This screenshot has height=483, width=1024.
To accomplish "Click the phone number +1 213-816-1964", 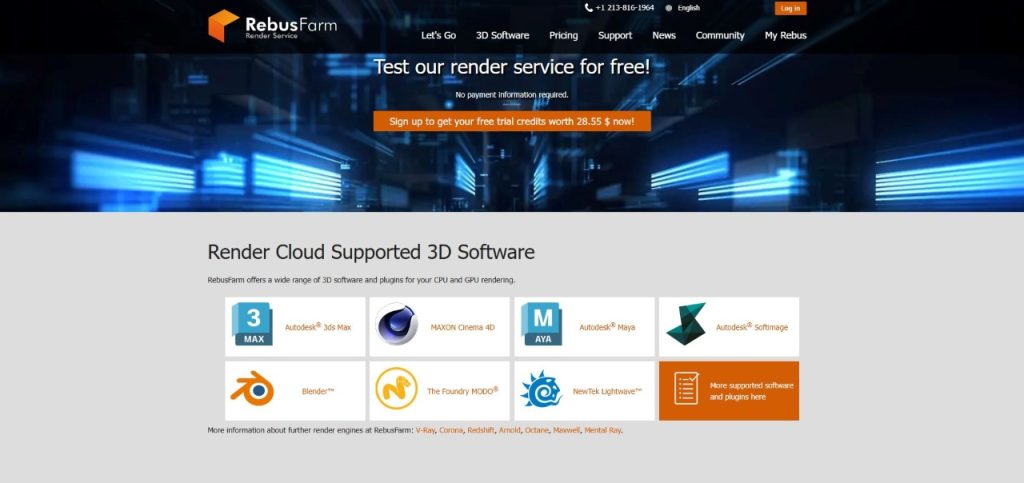I will tap(624, 8).
